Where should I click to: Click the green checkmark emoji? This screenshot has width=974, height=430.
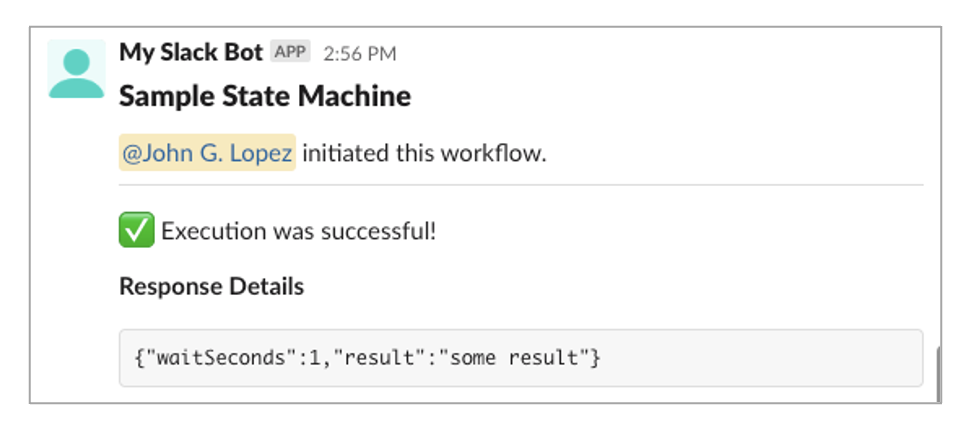tap(135, 231)
